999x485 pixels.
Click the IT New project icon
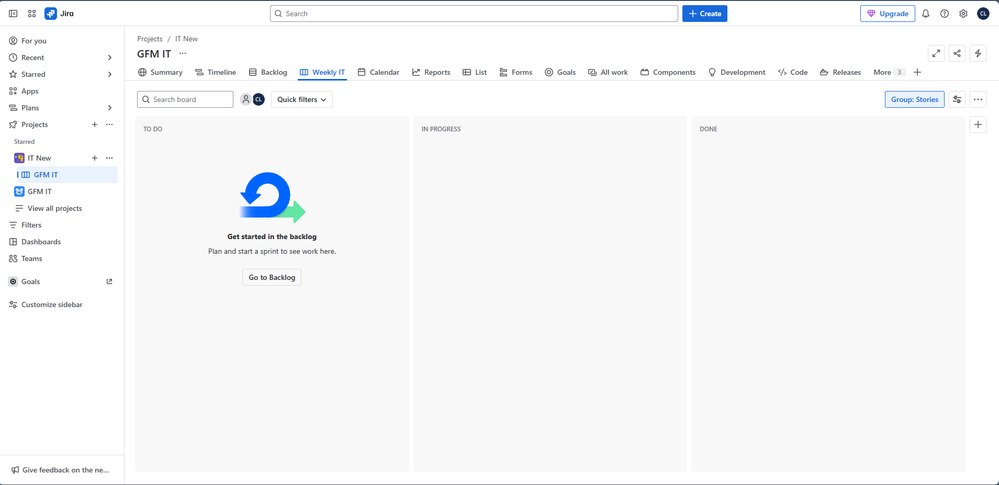(19, 158)
